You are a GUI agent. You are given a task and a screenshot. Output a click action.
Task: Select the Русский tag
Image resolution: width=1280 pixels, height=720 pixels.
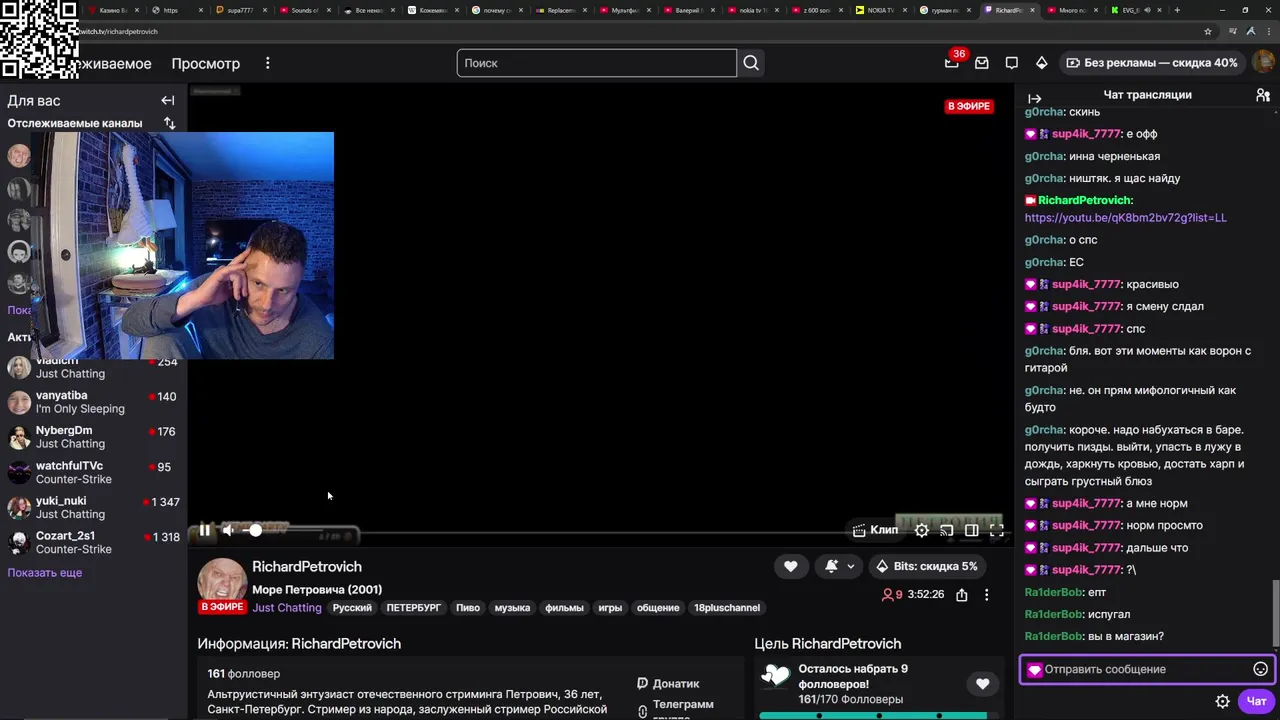coord(352,608)
